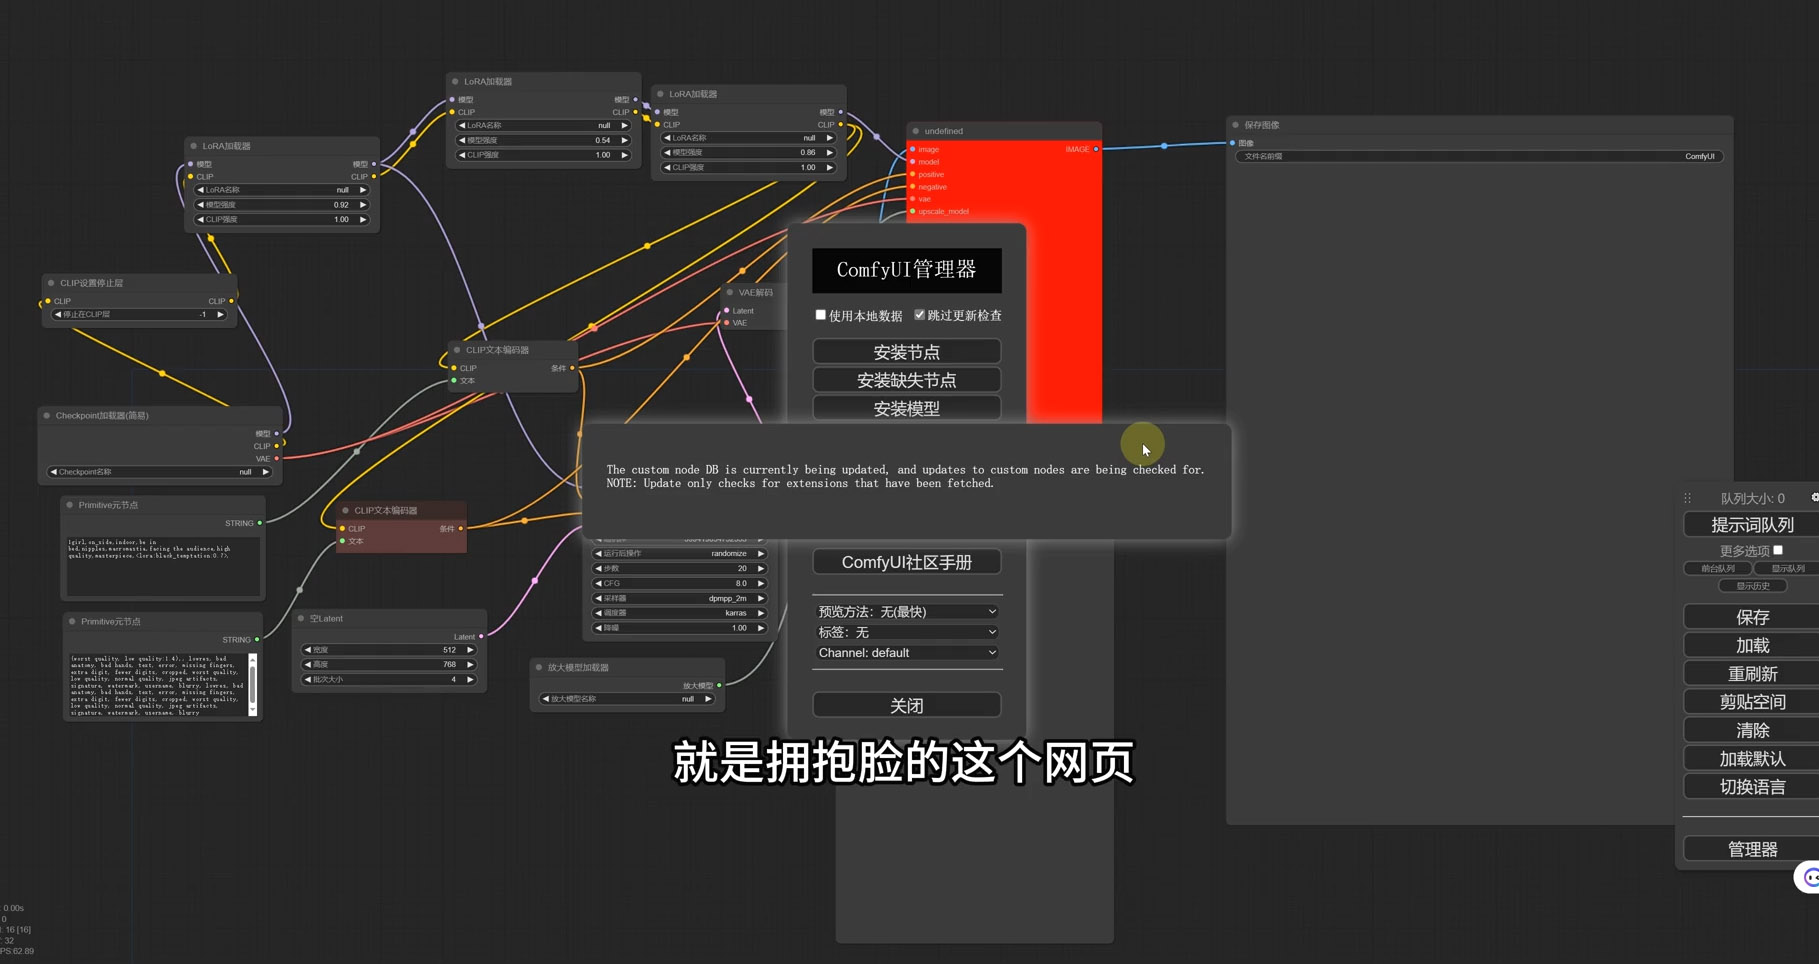
Task: Click the 安装节点 button
Action: pyautogui.click(x=907, y=352)
